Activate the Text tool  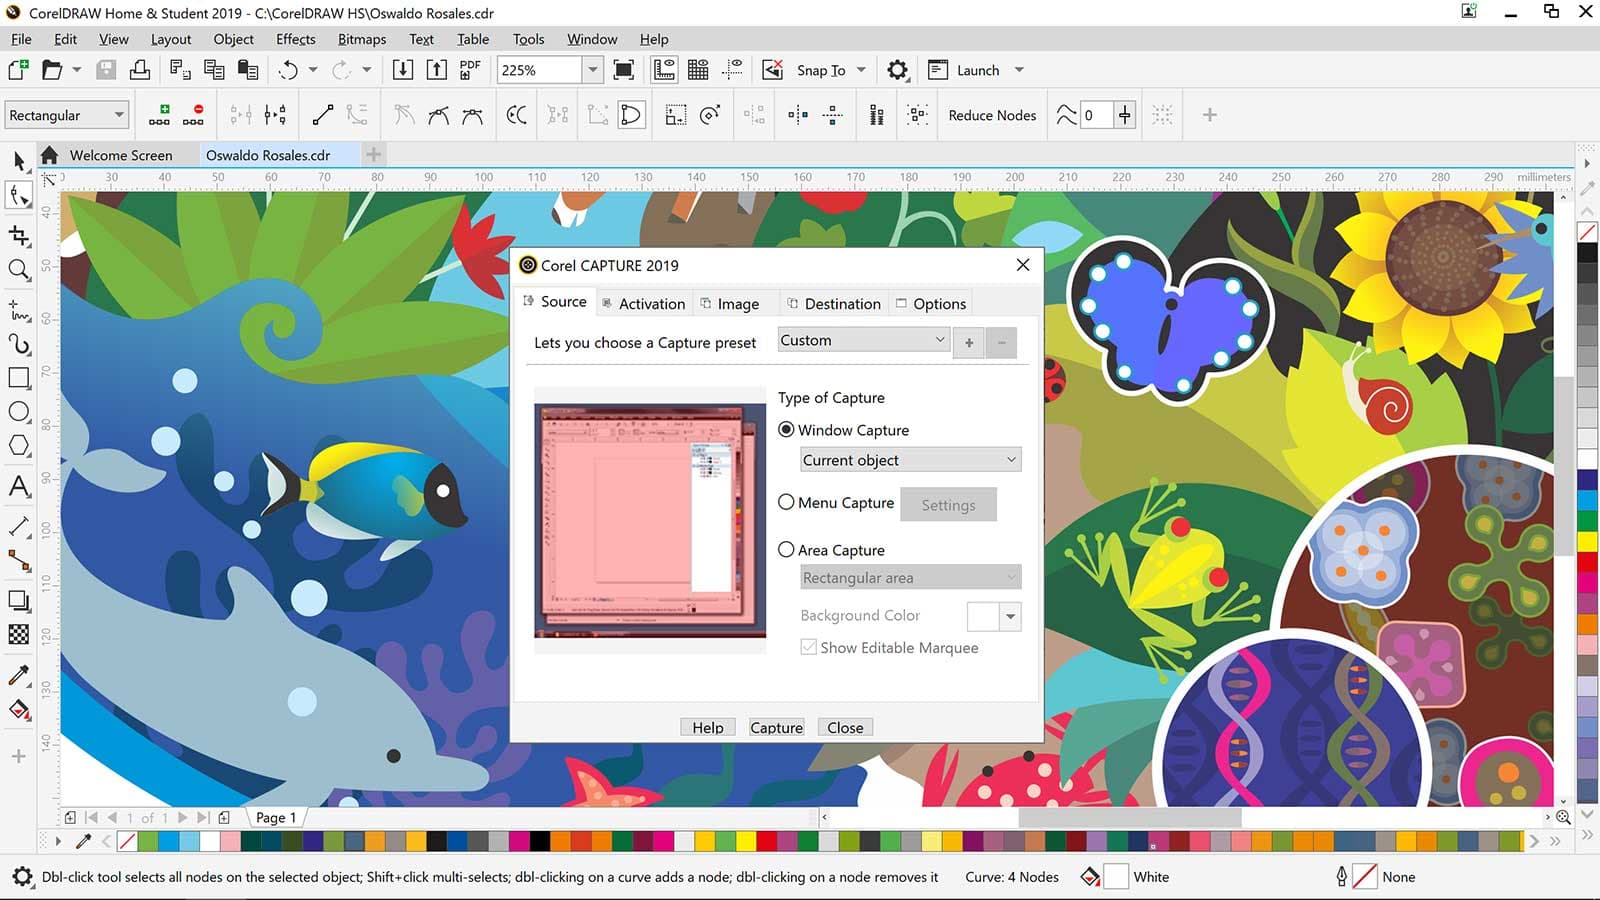click(x=19, y=487)
